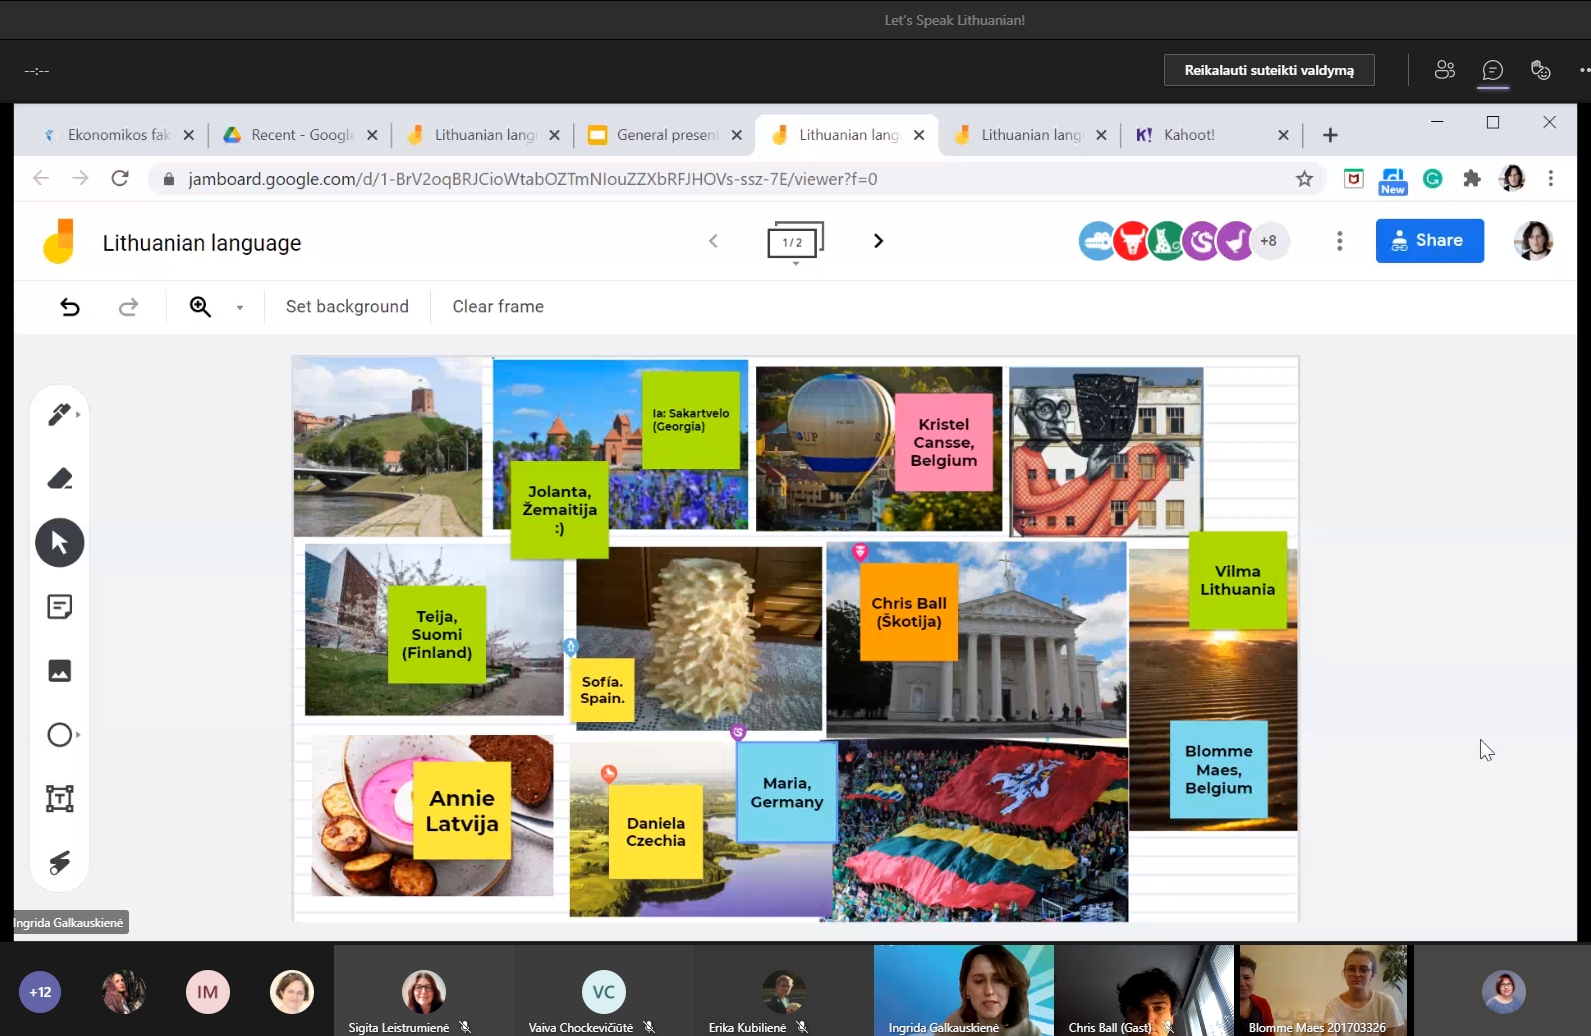
Task: Expand the frame bar under 1/2
Action: click(x=795, y=263)
